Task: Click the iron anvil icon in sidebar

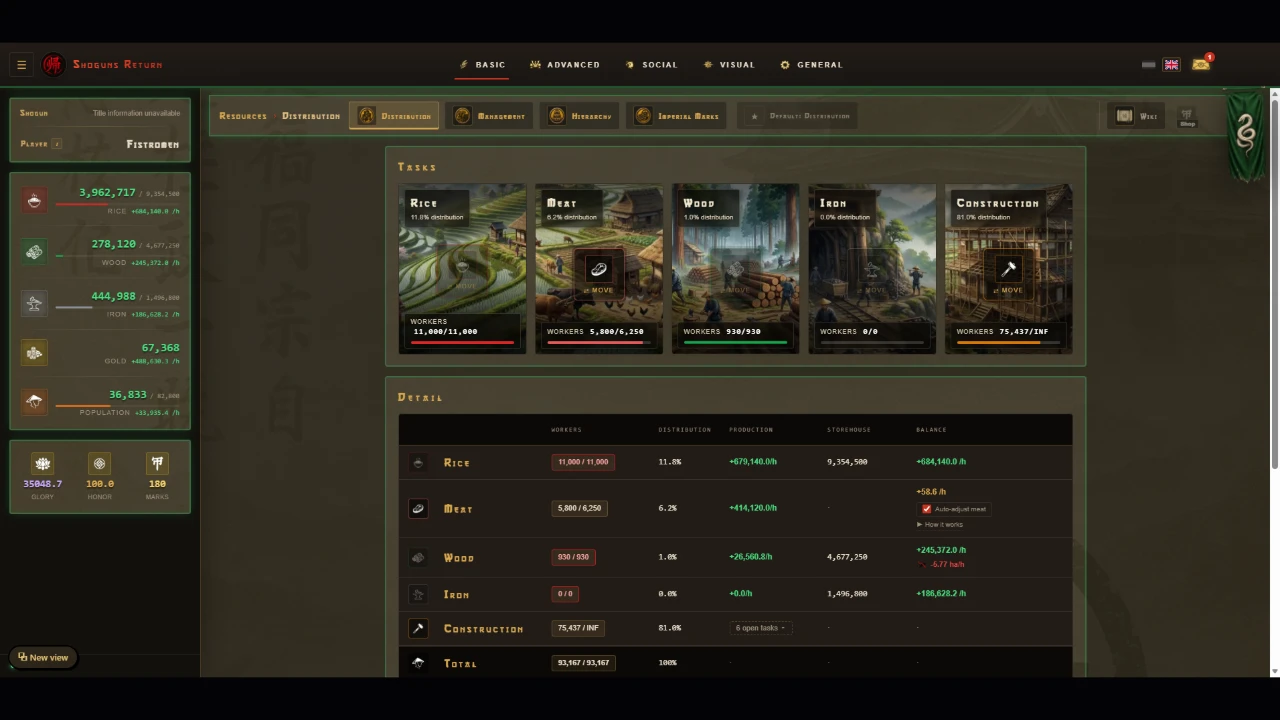Action: (34, 303)
